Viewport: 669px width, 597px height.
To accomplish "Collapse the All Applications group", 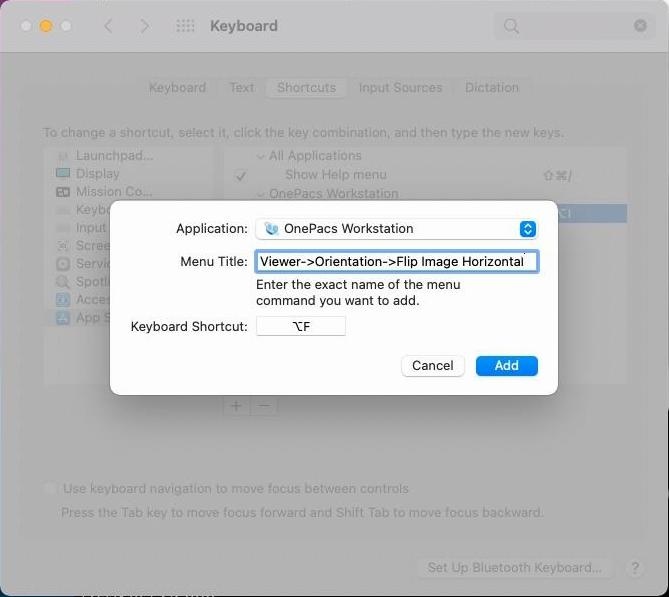I will pos(260,157).
